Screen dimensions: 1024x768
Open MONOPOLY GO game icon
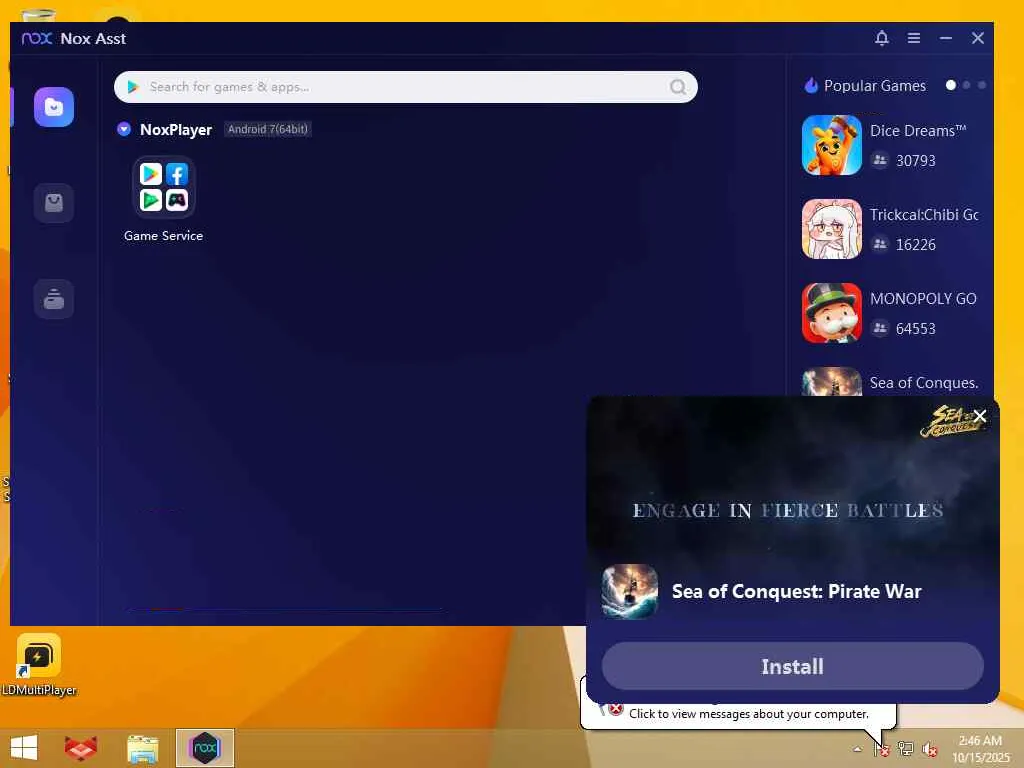click(831, 313)
